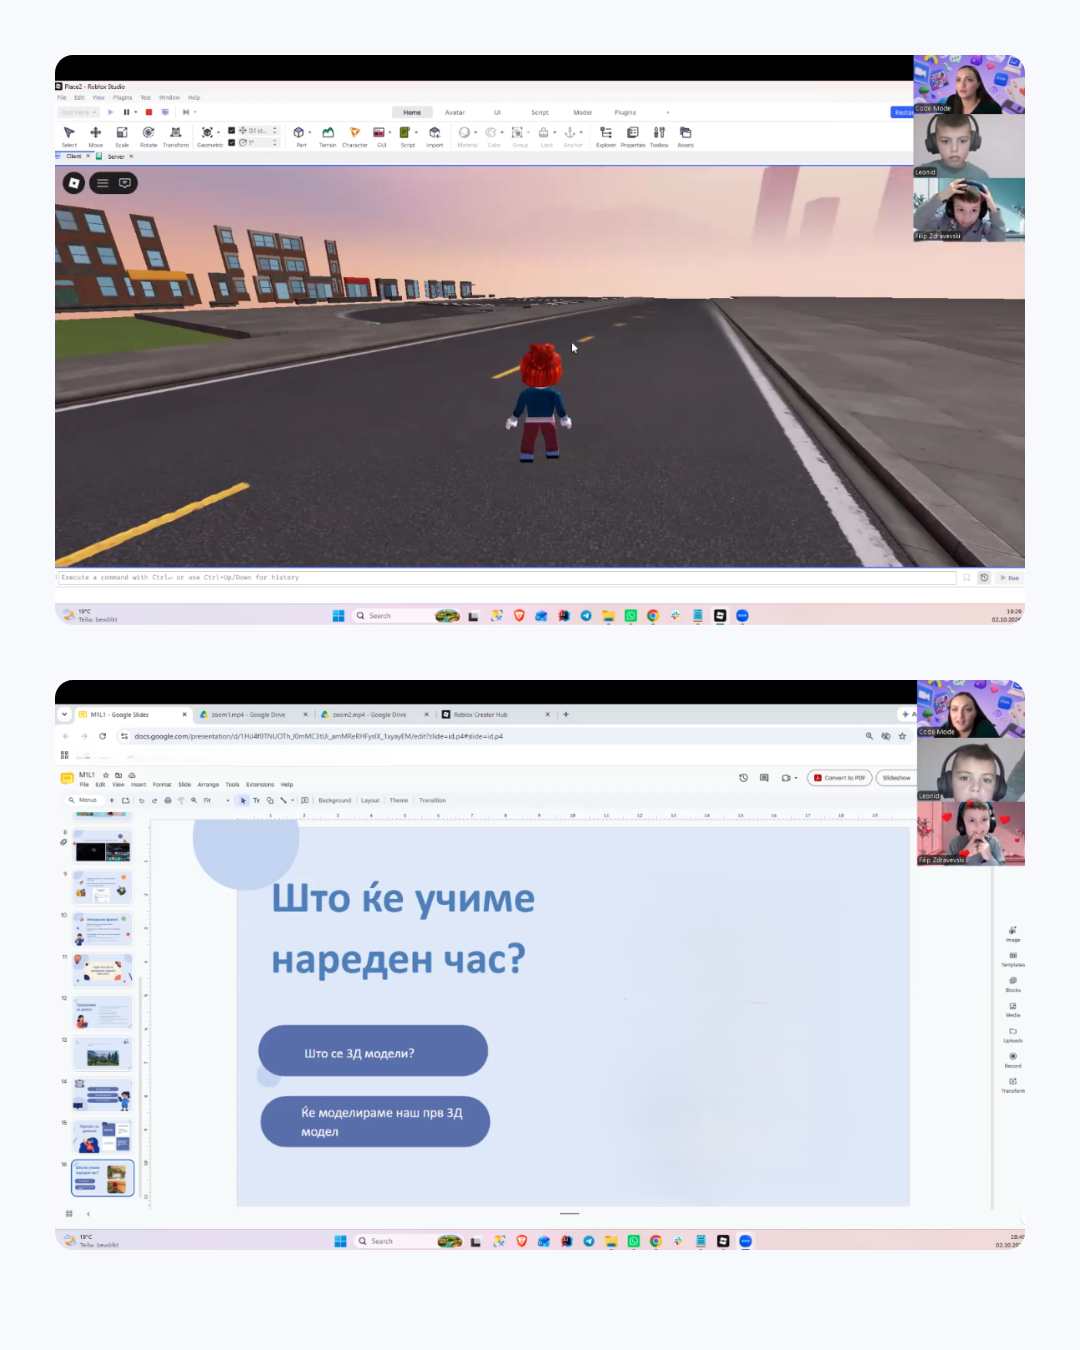Image resolution: width=1080 pixels, height=1350 pixels.
Task: Select slide 13 thumbnail in filmstrip
Action: tap(102, 1053)
